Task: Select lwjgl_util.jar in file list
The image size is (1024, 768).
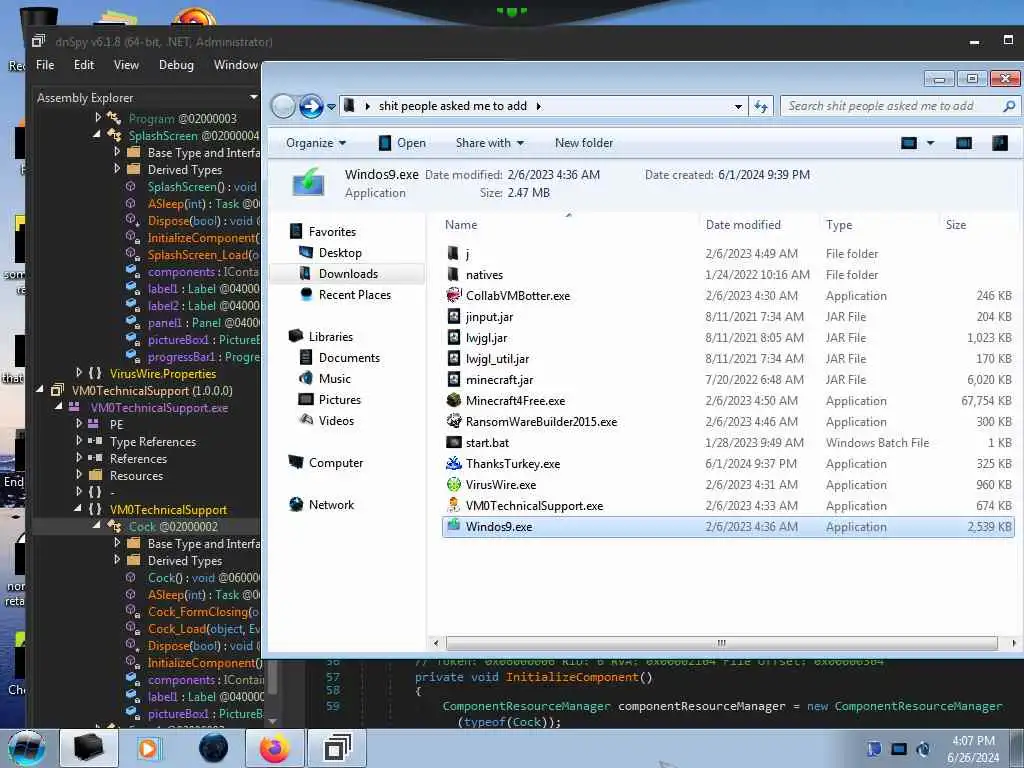Action: tap(497, 359)
